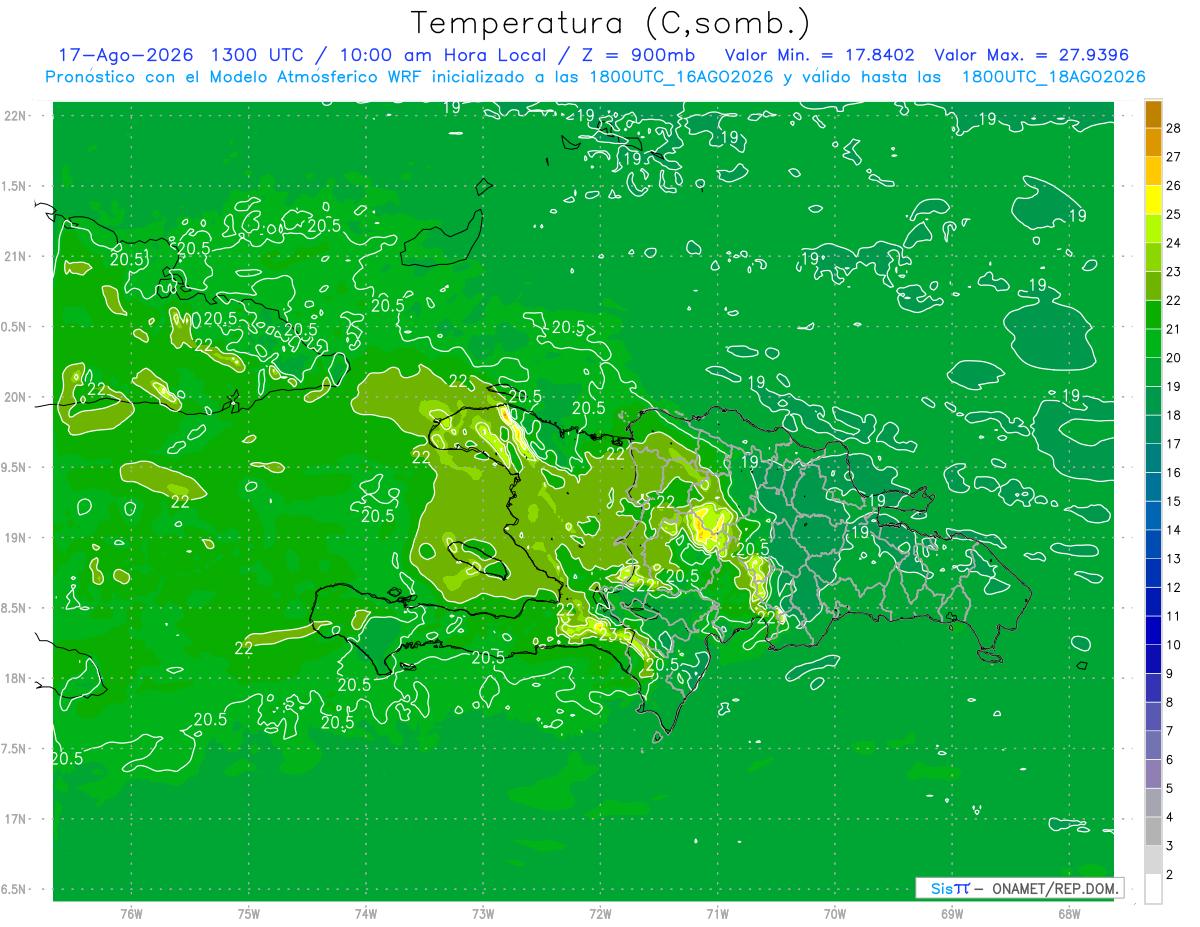Click the light purple swatch between 5 and 6
Viewport: 1200px width, 927px height.
[1153, 774]
